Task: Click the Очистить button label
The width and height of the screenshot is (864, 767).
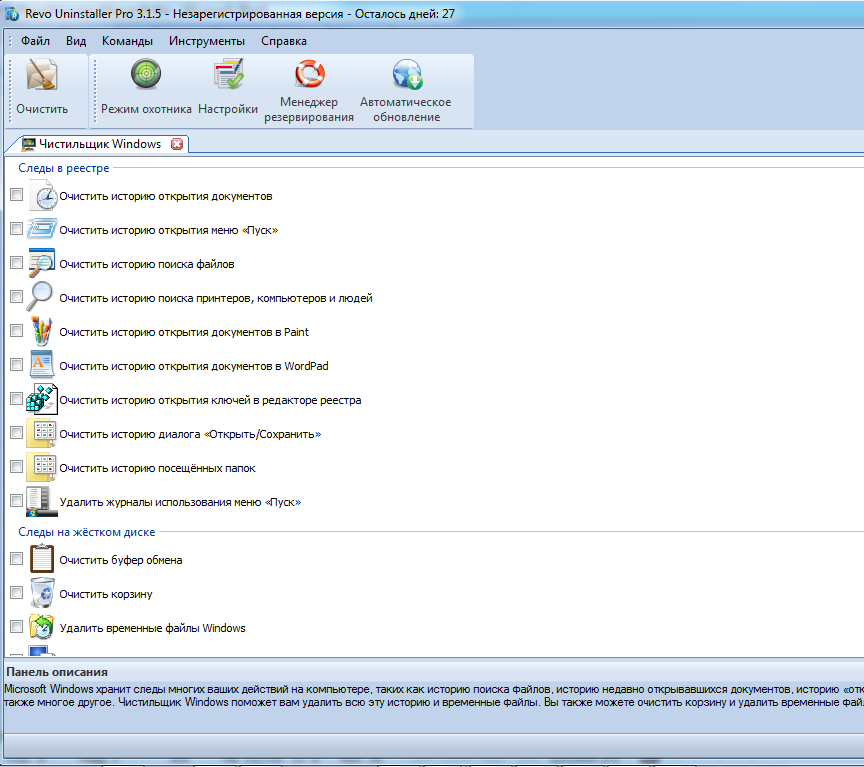Action: (x=42, y=109)
